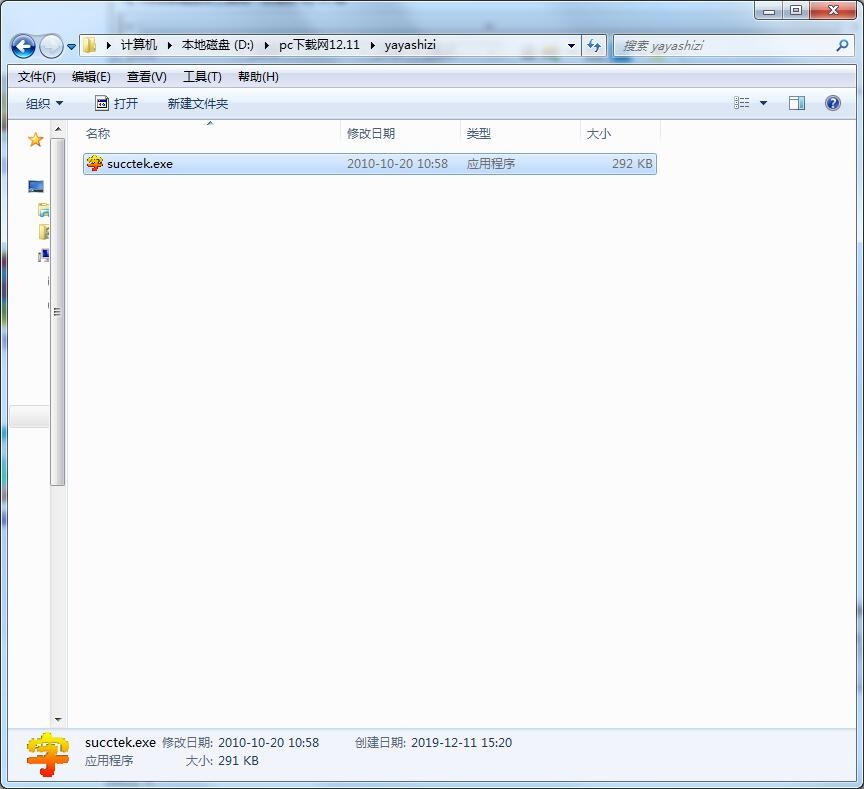This screenshot has width=864, height=789.
Task: Open the recent pages dropdown arrow
Action: (71, 47)
